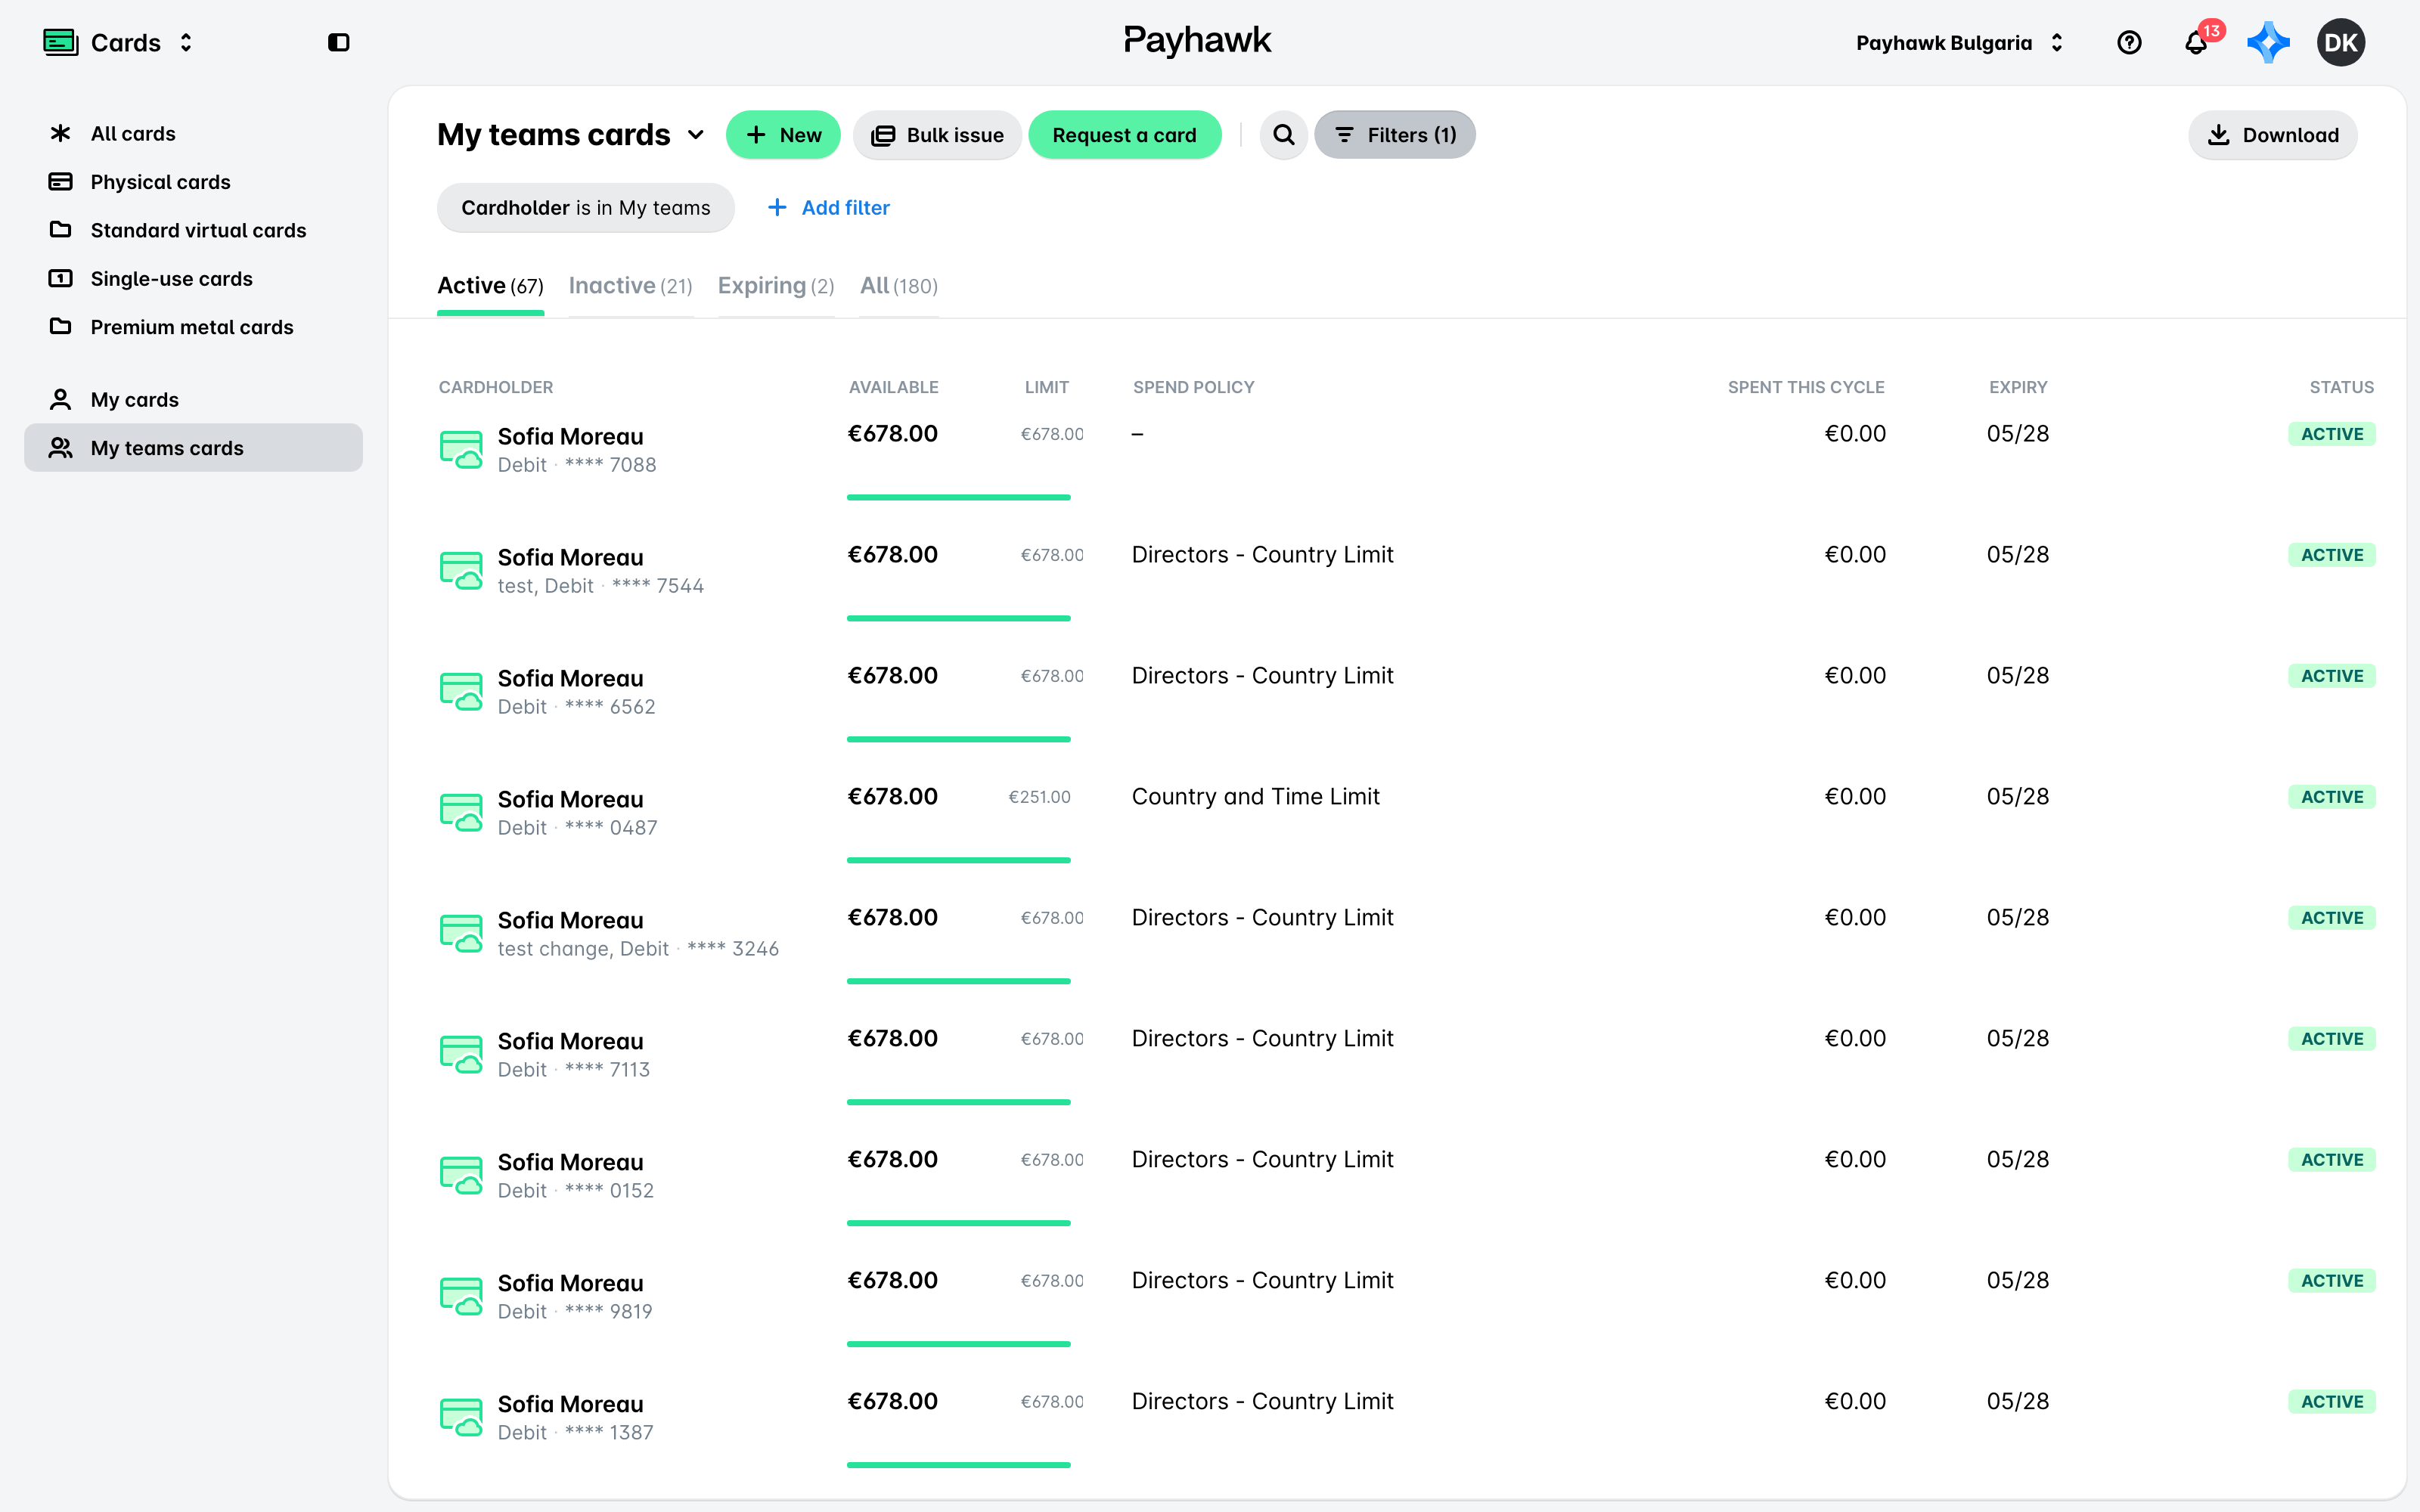Click card icon for card ending 6562
The height and width of the screenshot is (1512, 2420).
click(x=461, y=691)
